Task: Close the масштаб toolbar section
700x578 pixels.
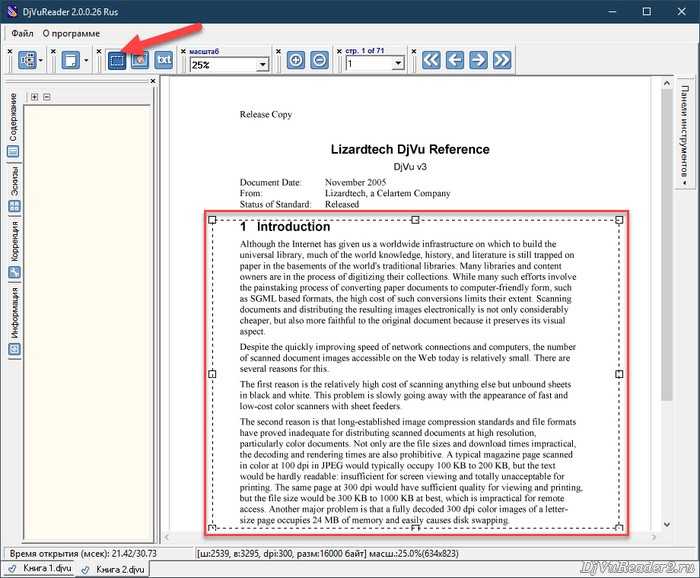Action: (183, 52)
